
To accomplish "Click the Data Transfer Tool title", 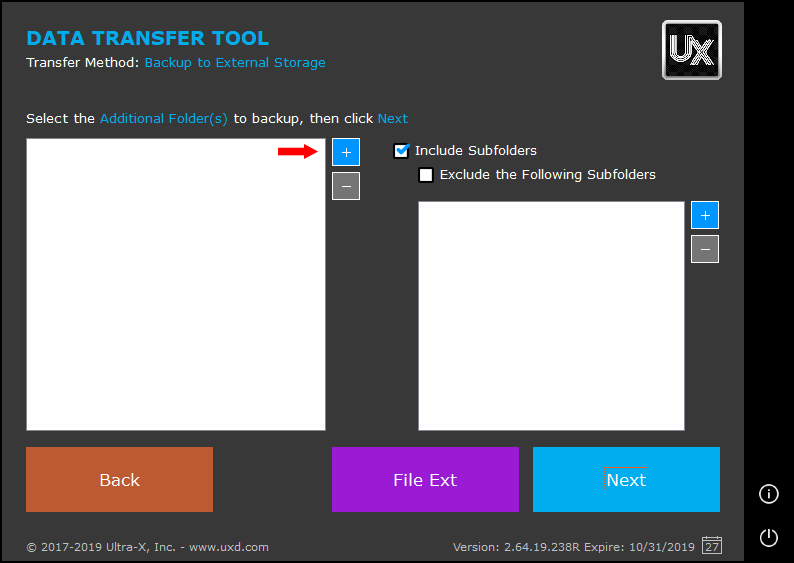I will 147,39.
